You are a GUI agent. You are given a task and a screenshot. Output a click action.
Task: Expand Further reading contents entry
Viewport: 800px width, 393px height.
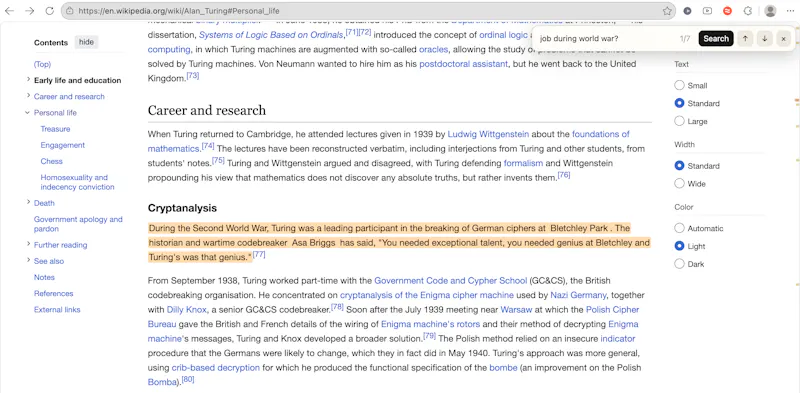28,244
